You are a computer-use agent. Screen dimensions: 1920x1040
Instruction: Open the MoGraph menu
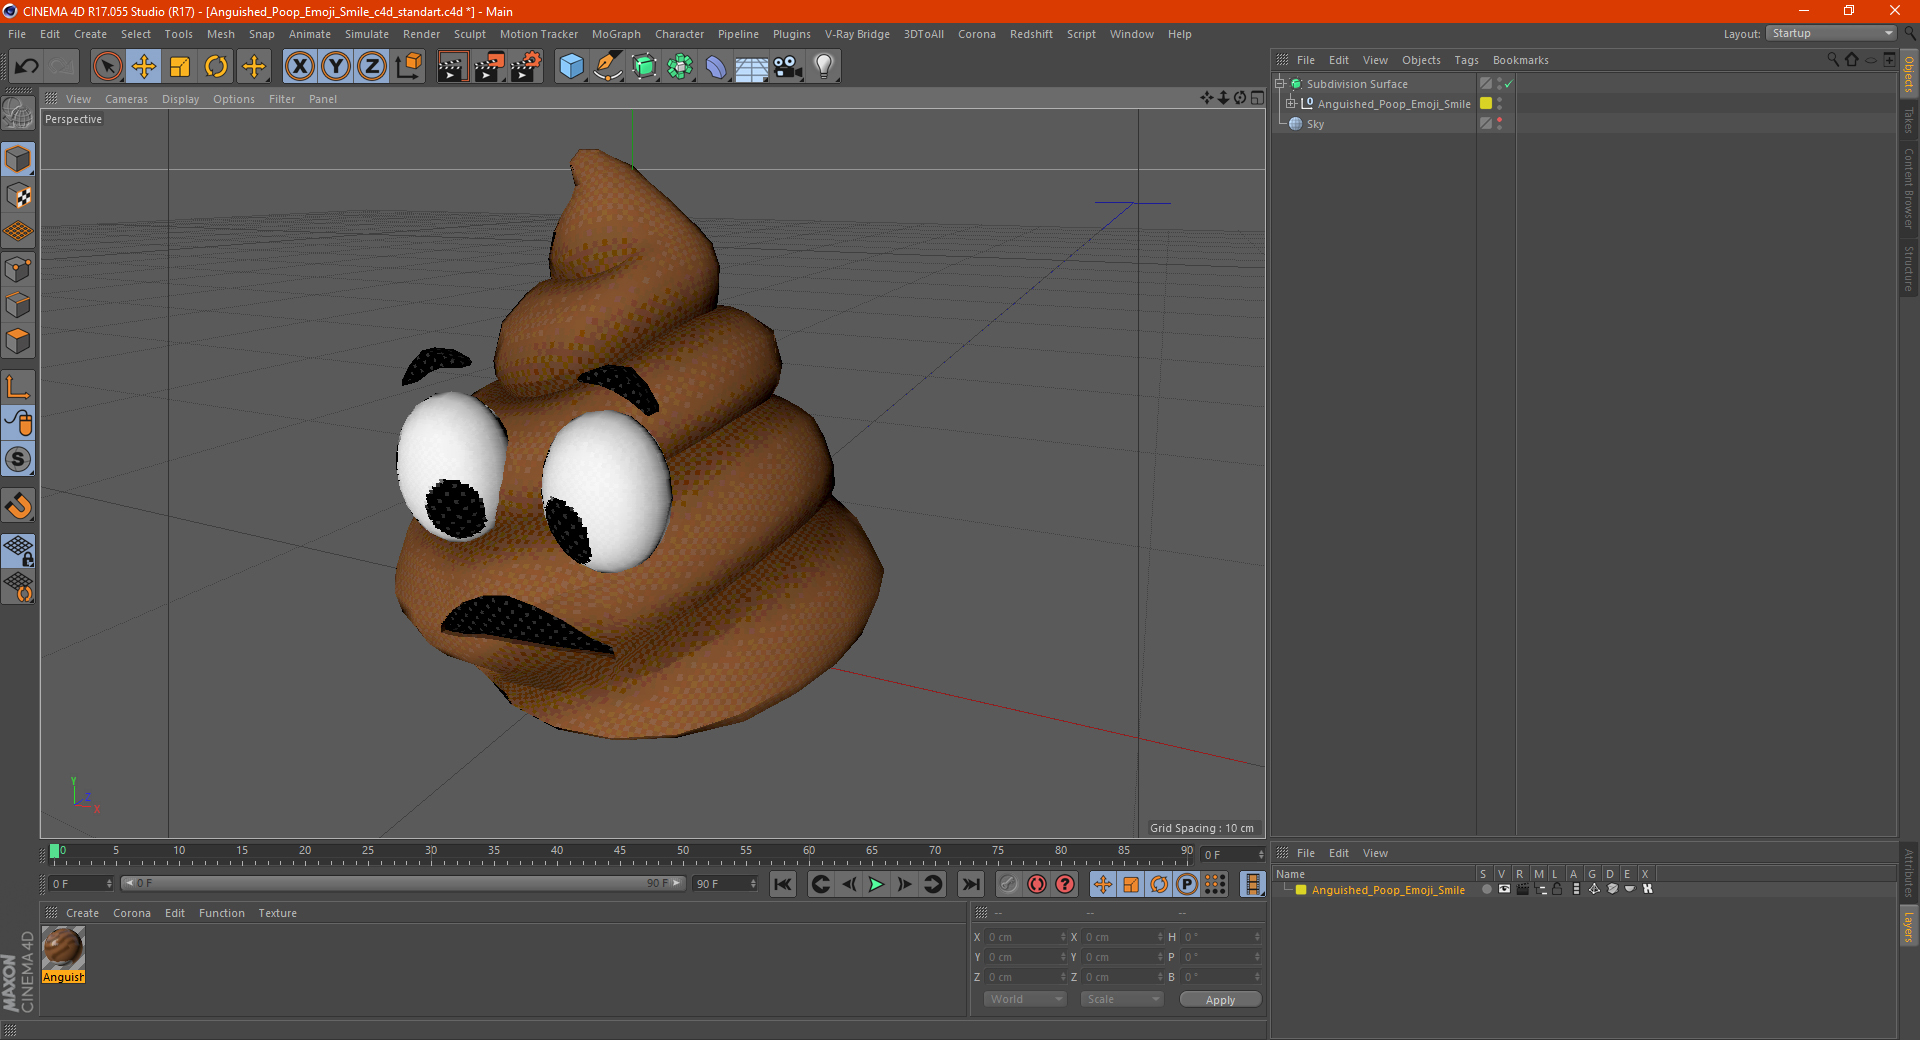pyautogui.click(x=616, y=34)
